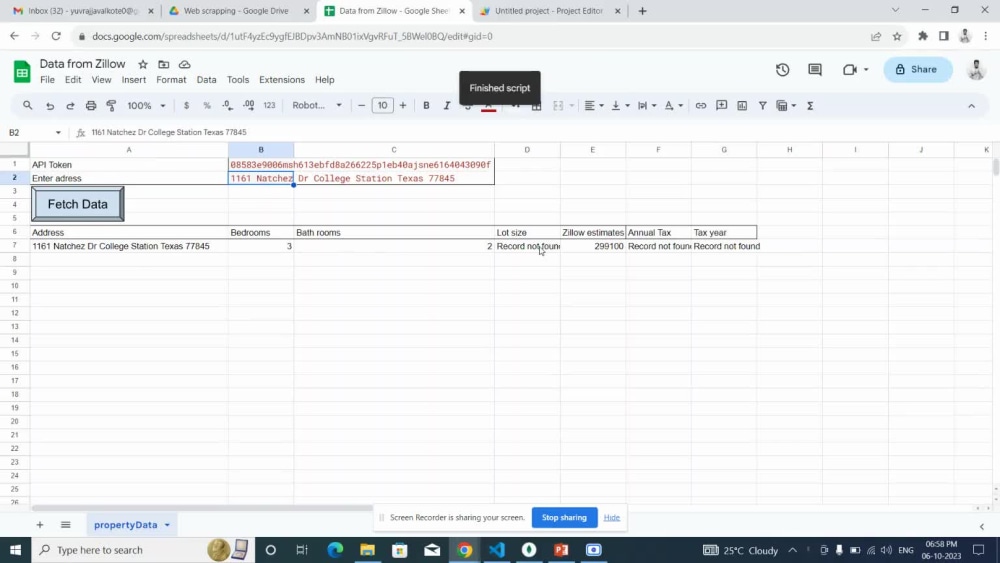Collapse the toolbar with the up chevron
The image size is (1000, 563).
click(x=971, y=106)
